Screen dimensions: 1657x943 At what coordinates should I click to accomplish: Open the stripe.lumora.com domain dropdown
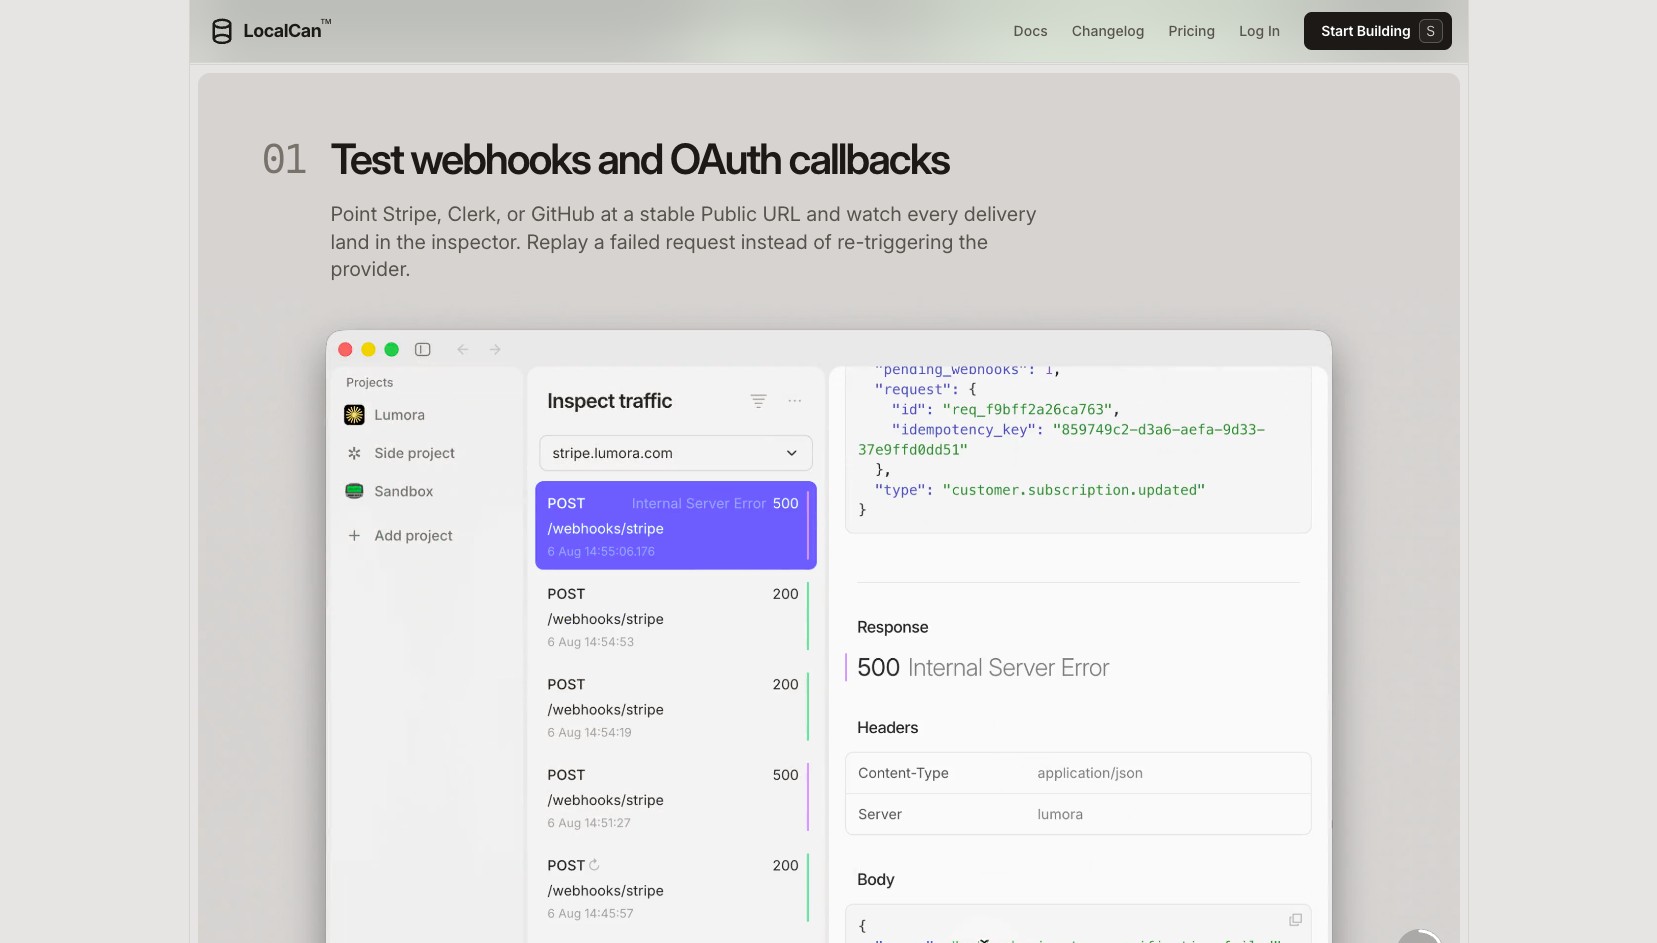click(676, 453)
